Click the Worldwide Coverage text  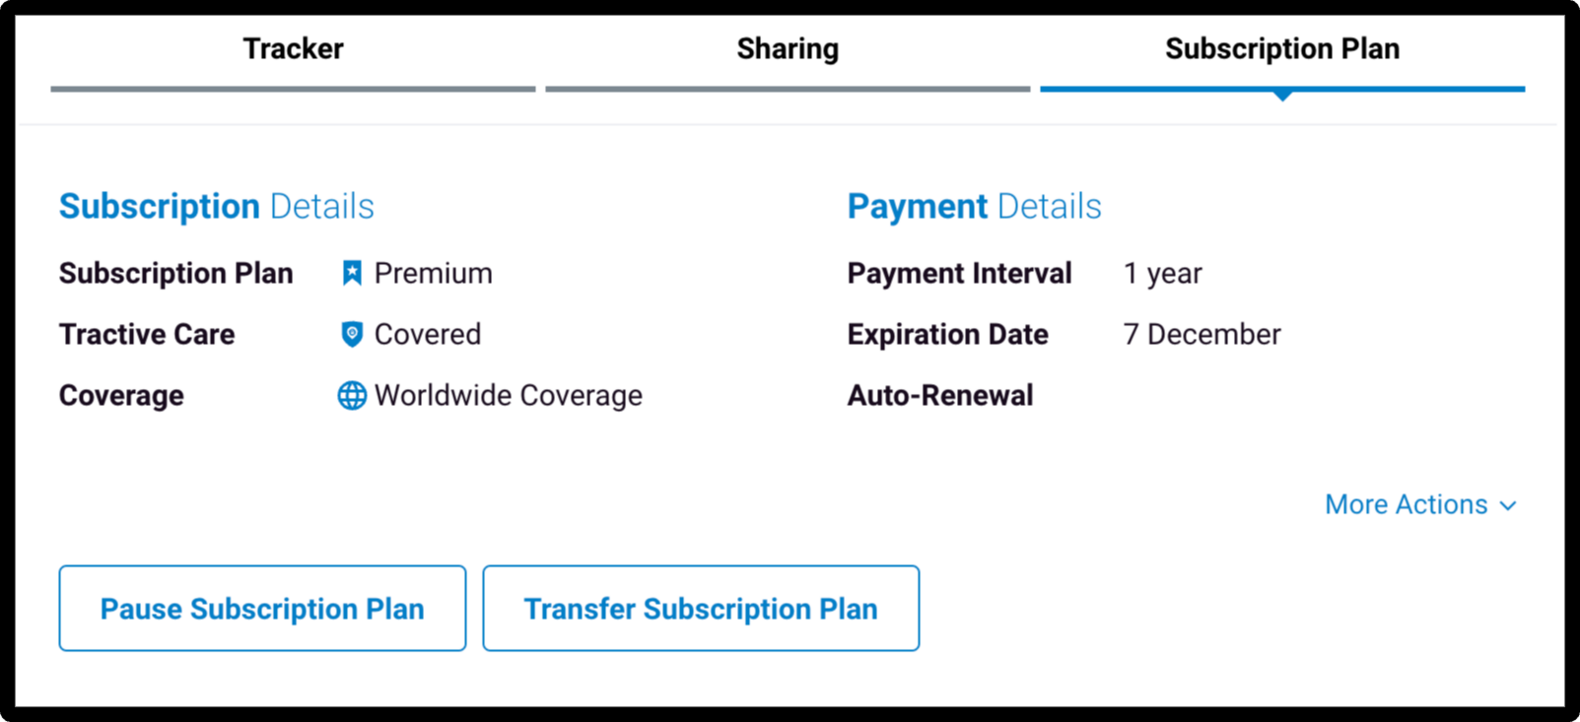coord(508,395)
